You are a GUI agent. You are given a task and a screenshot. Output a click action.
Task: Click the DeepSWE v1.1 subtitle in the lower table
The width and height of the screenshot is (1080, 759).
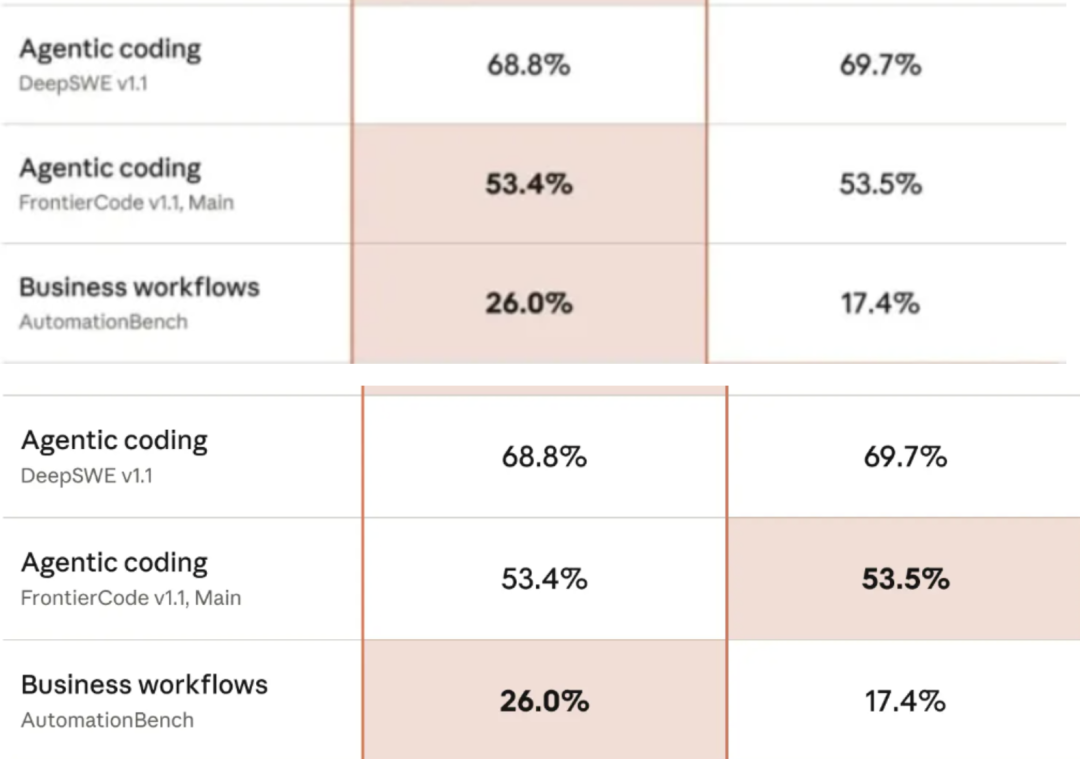coord(87,476)
